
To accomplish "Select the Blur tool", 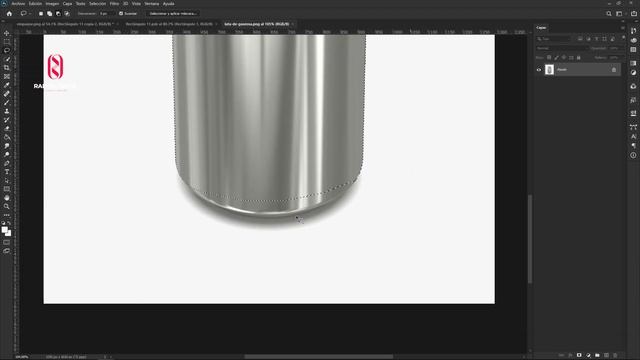I will (7, 146).
